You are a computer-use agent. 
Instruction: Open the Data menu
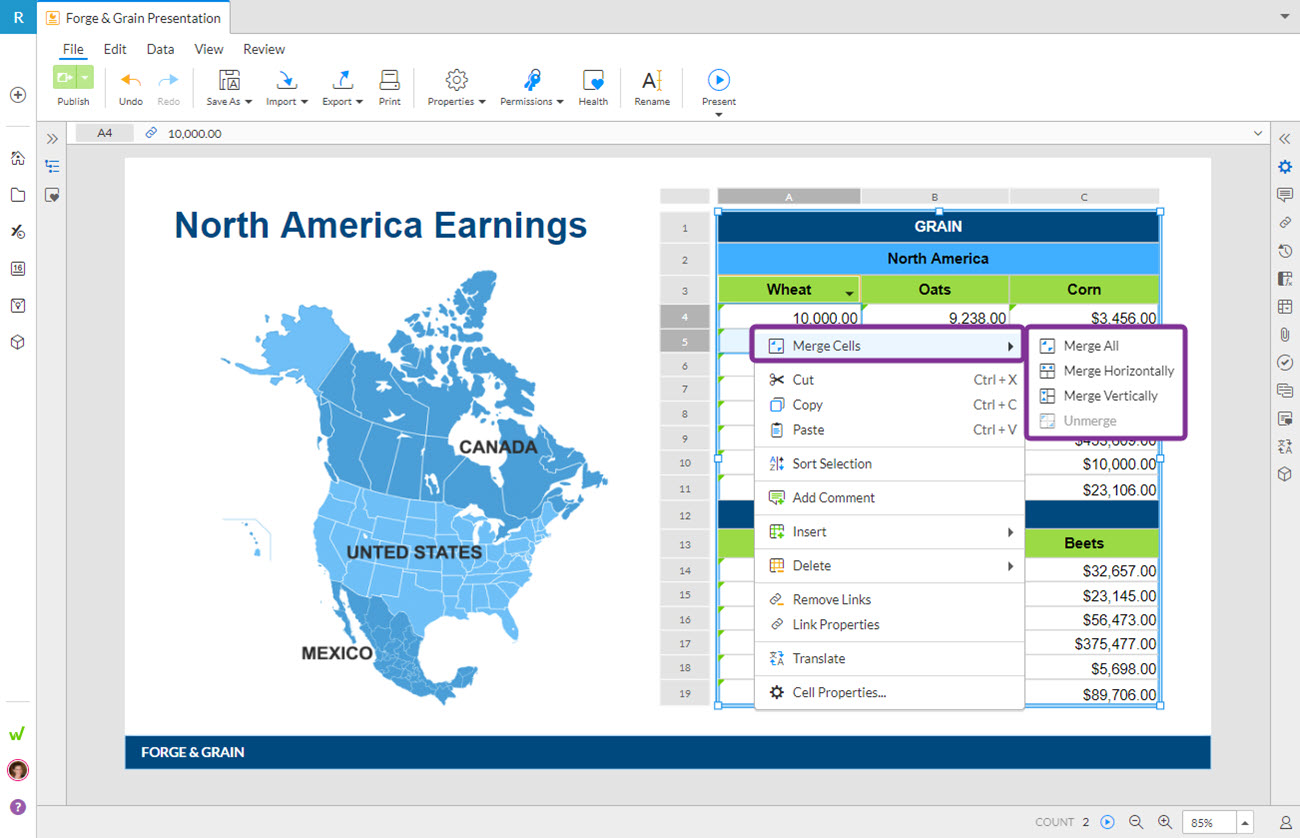pyautogui.click(x=160, y=49)
